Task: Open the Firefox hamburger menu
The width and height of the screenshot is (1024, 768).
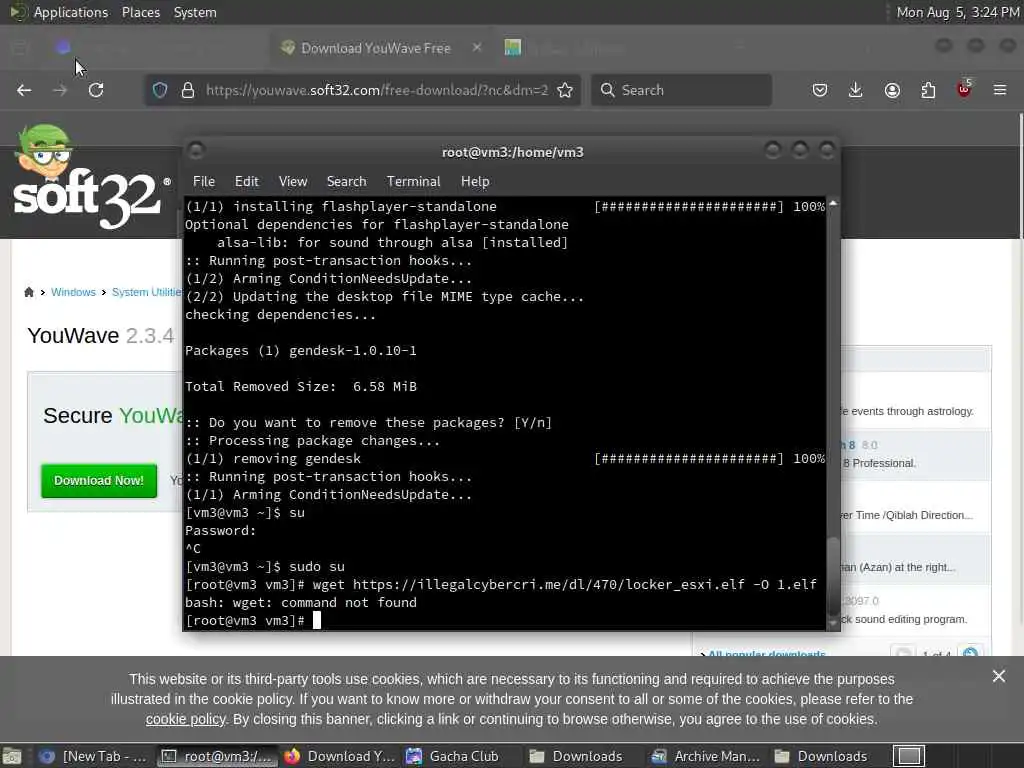Action: (1000, 90)
